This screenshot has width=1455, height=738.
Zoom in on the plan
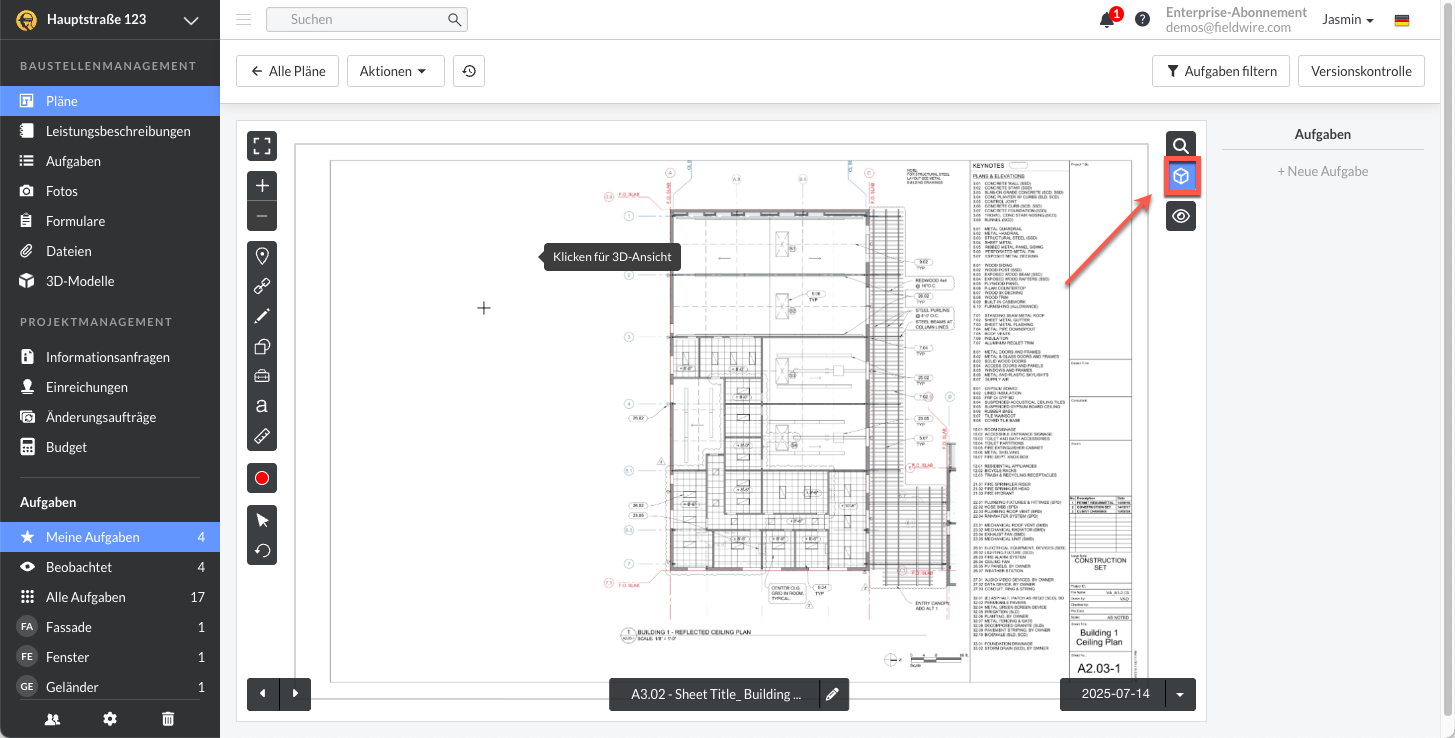click(262, 186)
